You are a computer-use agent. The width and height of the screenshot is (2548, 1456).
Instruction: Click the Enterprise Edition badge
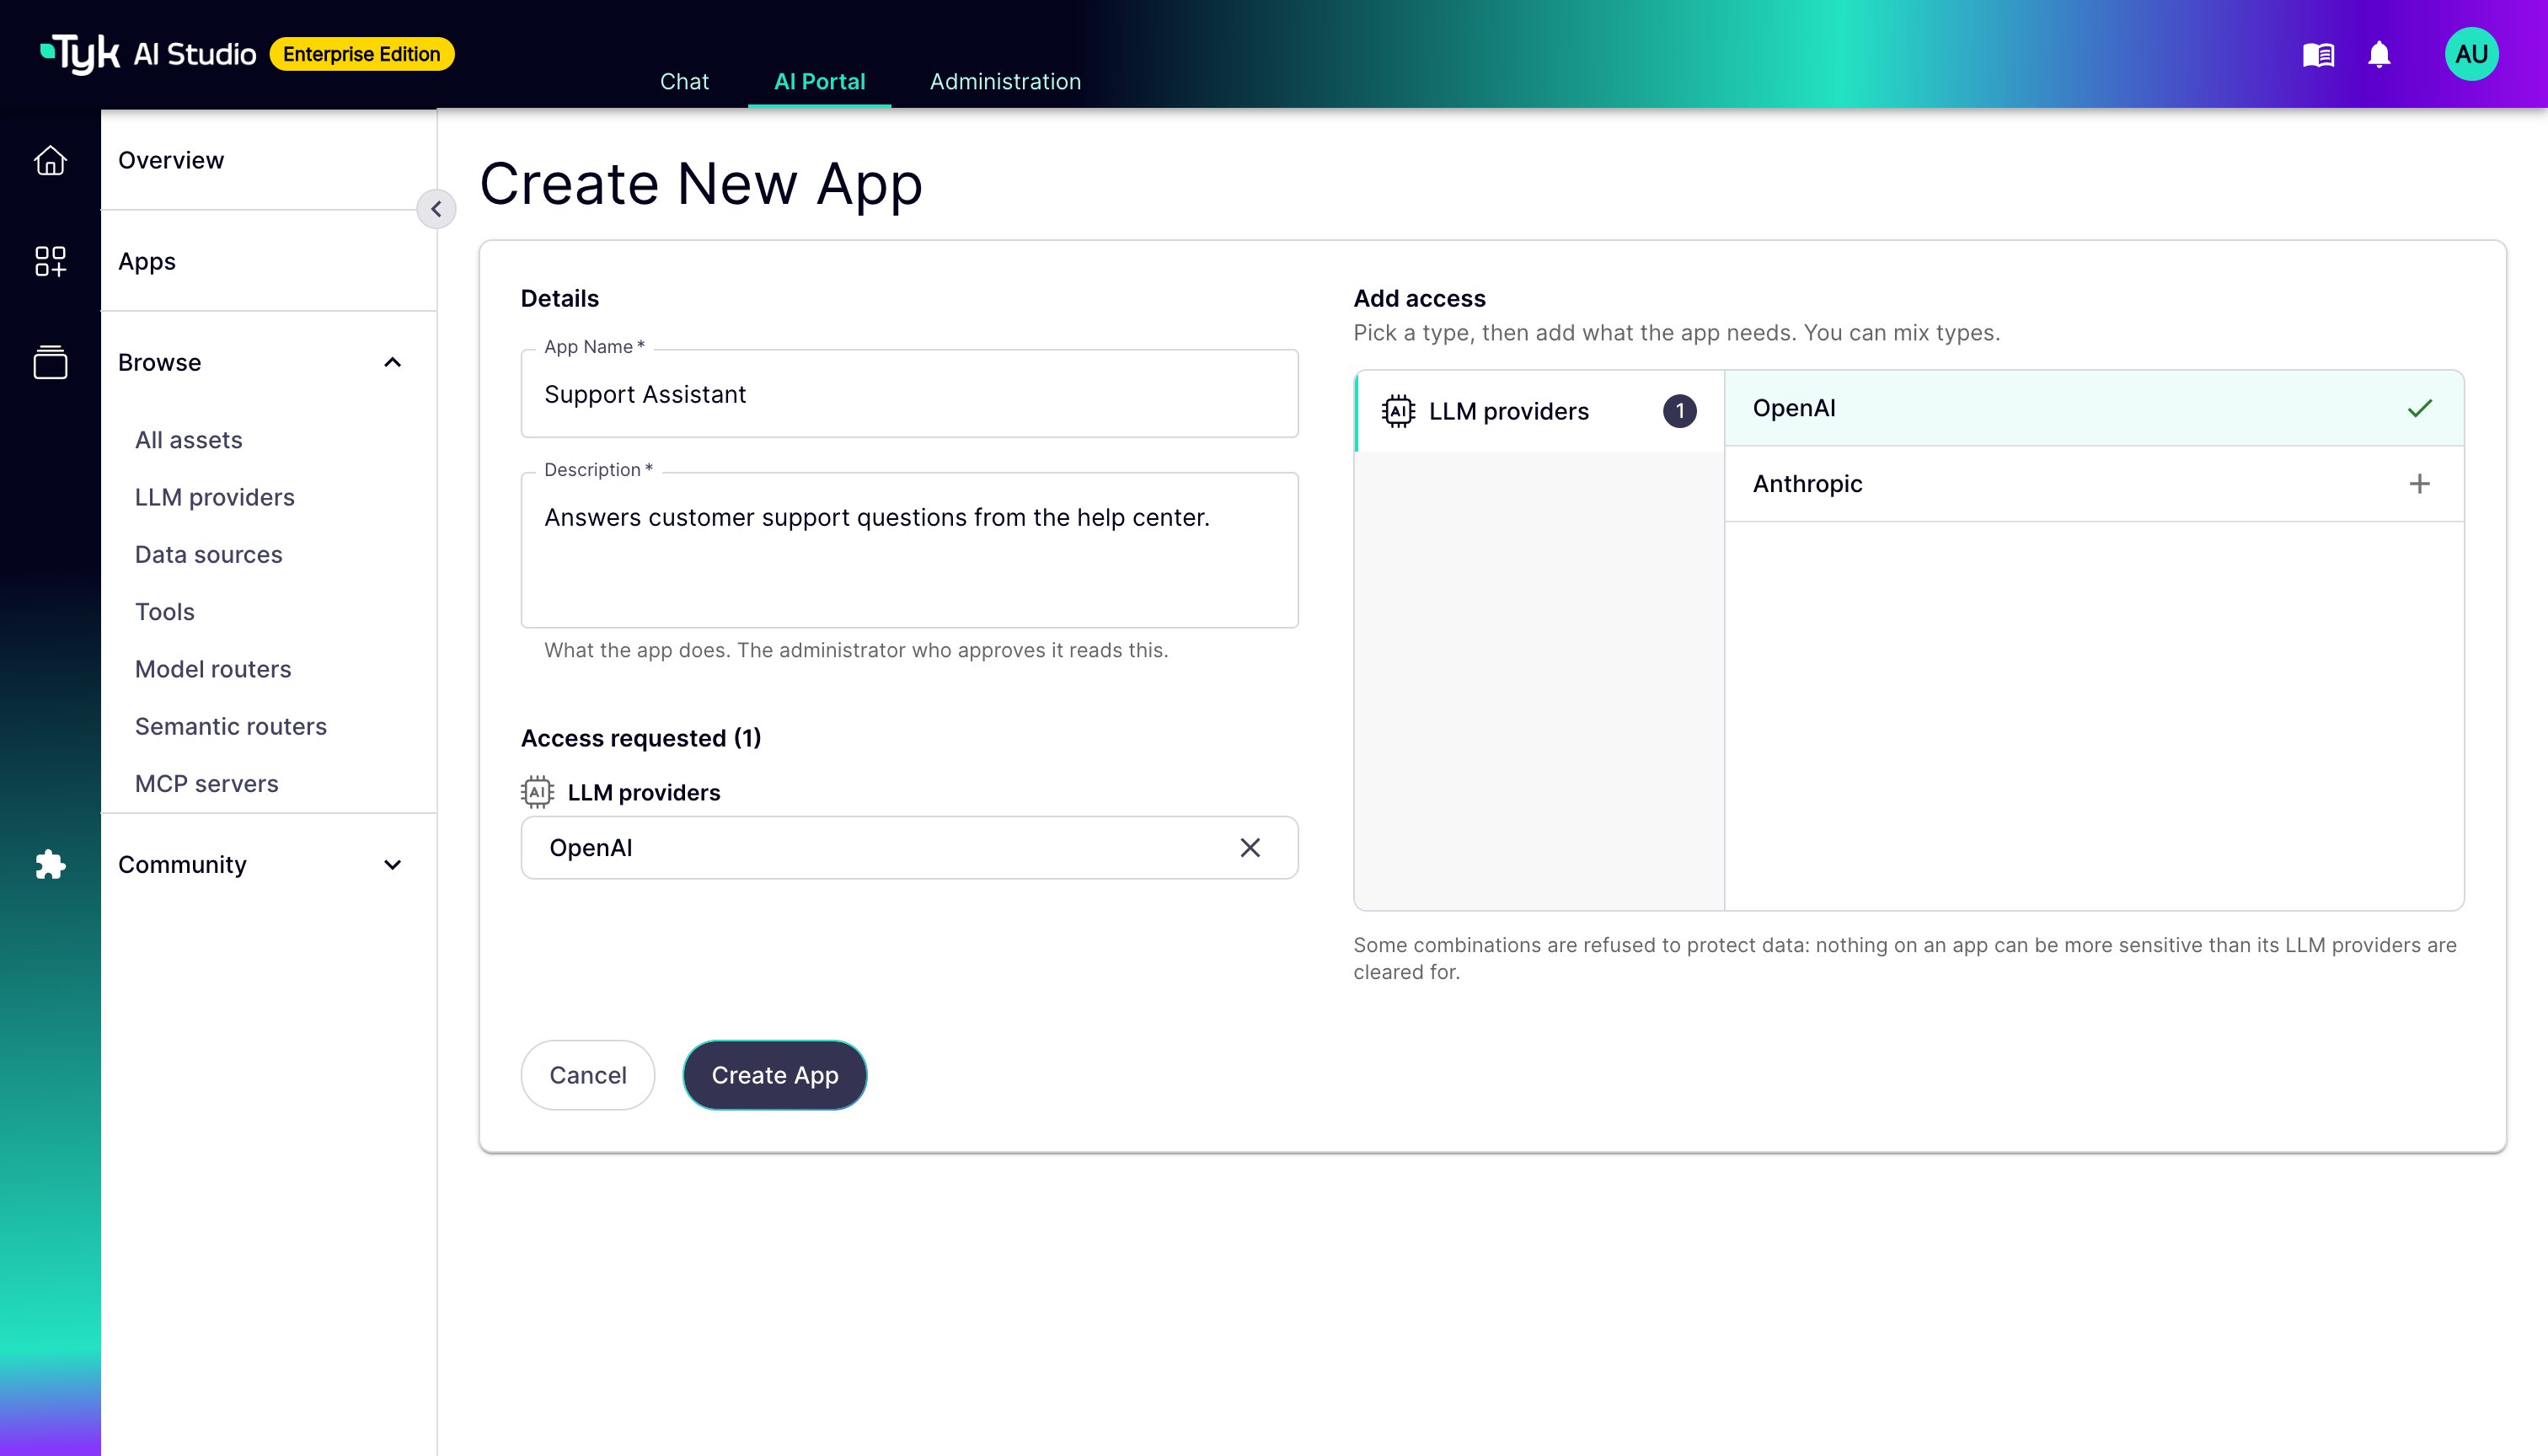[x=362, y=54]
